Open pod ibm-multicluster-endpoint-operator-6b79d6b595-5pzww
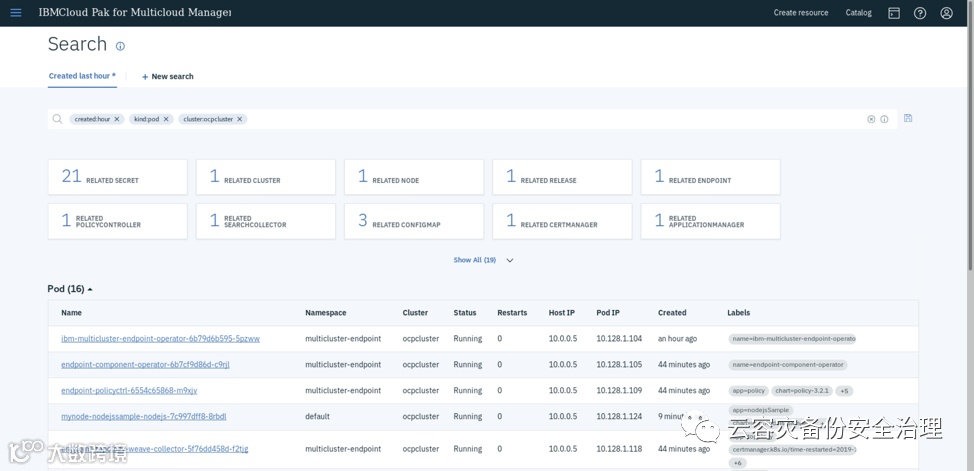The image size is (974, 471). click(160, 339)
